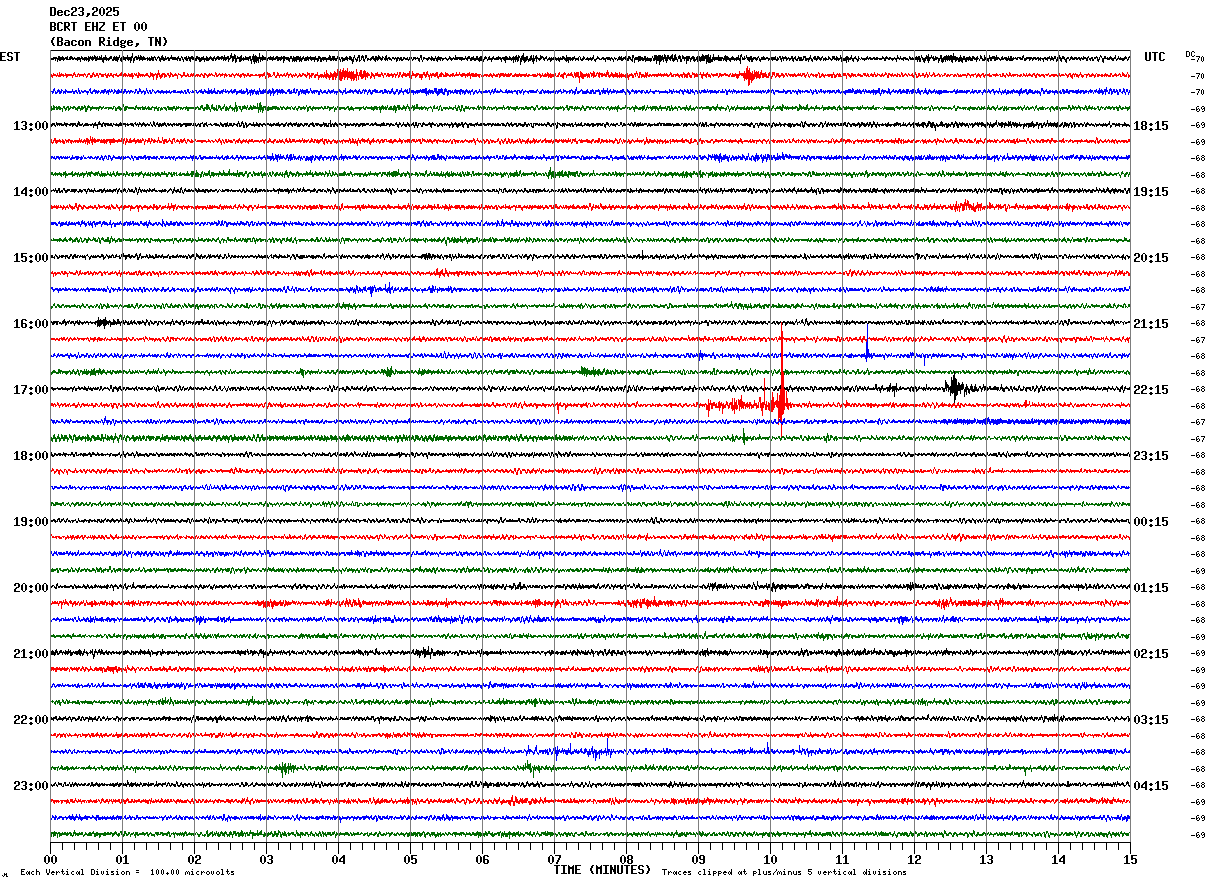Image resolution: width=1210 pixels, height=886 pixels.
Task: Click the 03:15 UTC label
Action: [1151, 720]
